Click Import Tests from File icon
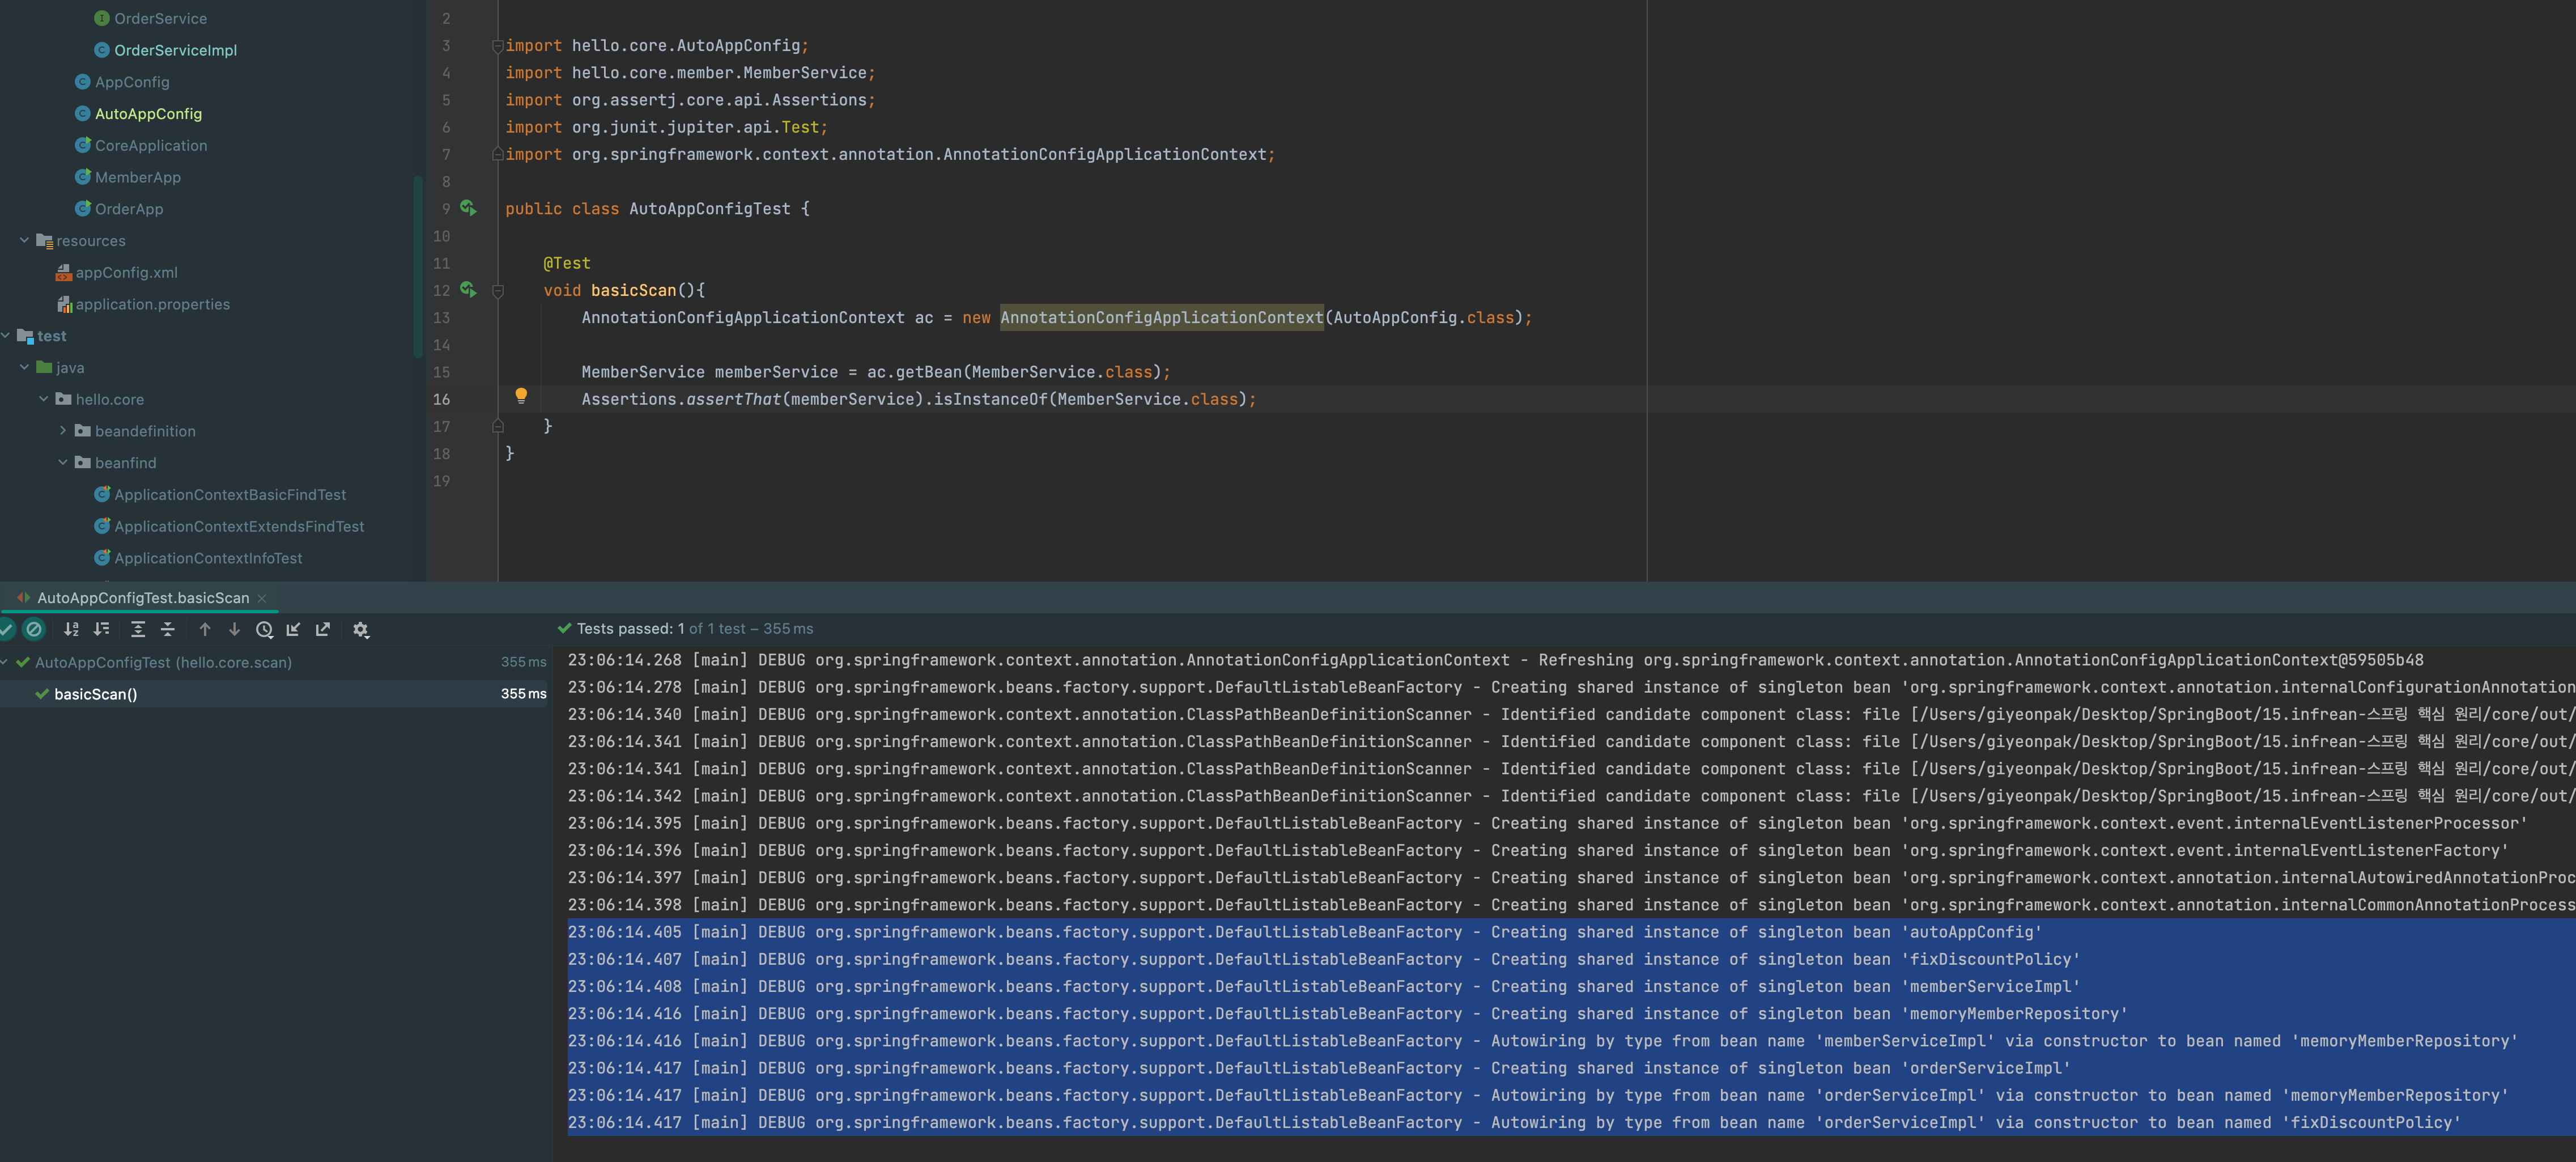This screenshot has height=1162, width=2576. pos(293,629)
